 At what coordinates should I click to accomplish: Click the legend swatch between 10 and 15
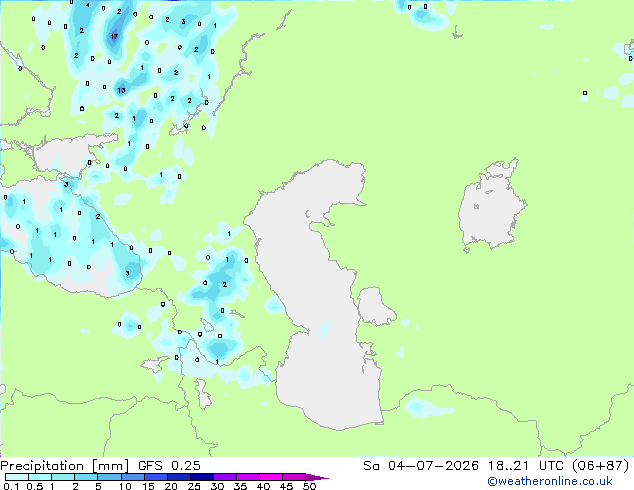(132, 477)
